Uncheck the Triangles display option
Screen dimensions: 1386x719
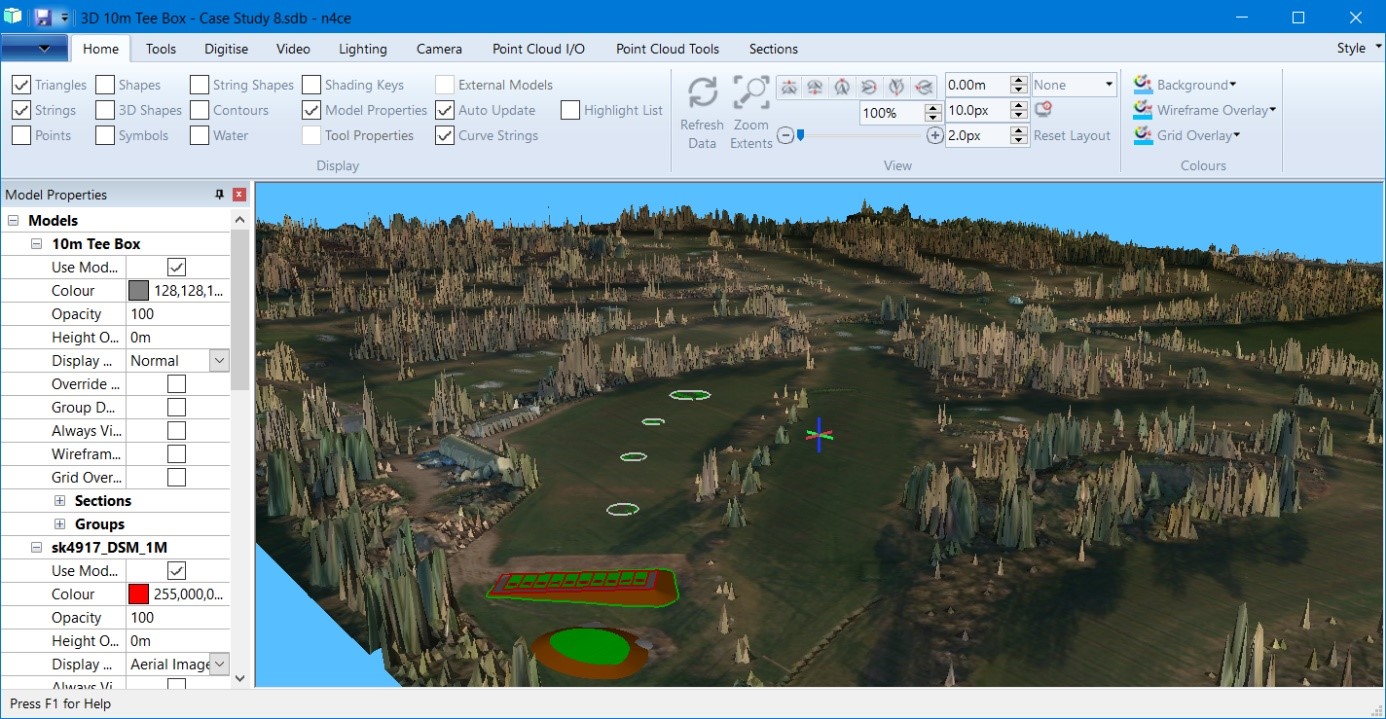click(21, 85)
